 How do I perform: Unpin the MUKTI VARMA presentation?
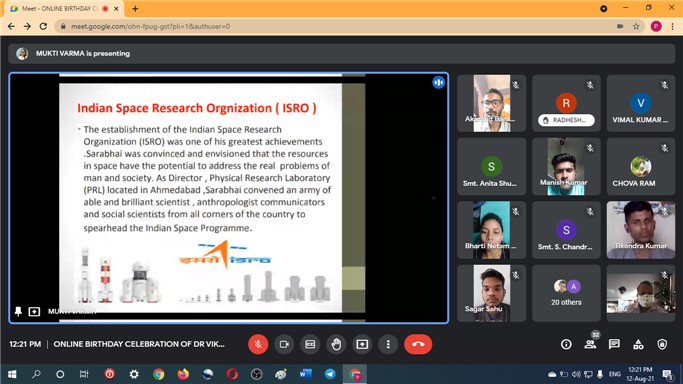[18, 311]
